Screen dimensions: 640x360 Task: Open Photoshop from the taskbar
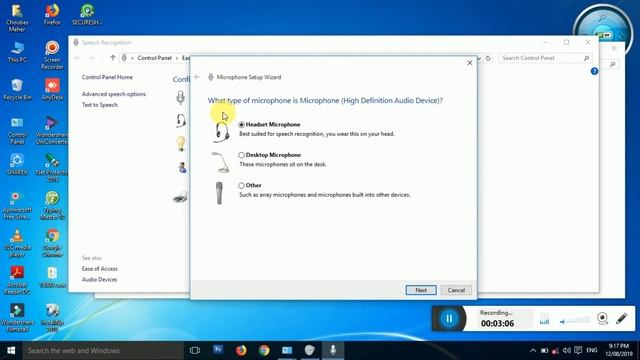(218, 350)
